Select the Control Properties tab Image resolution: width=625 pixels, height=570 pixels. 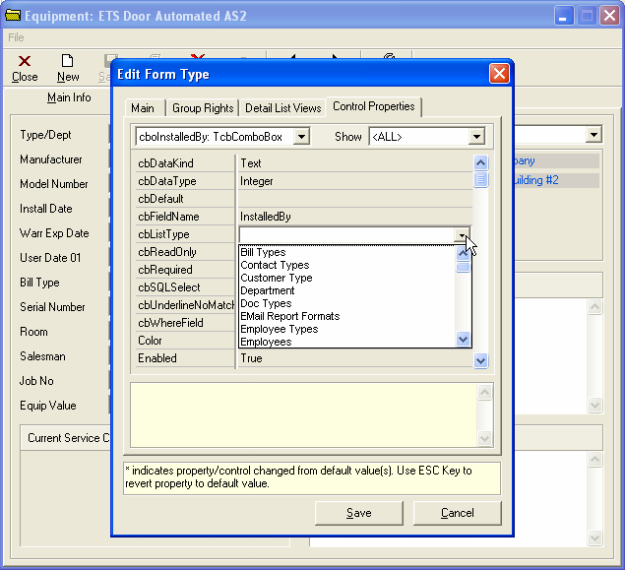tap(373, 106)
